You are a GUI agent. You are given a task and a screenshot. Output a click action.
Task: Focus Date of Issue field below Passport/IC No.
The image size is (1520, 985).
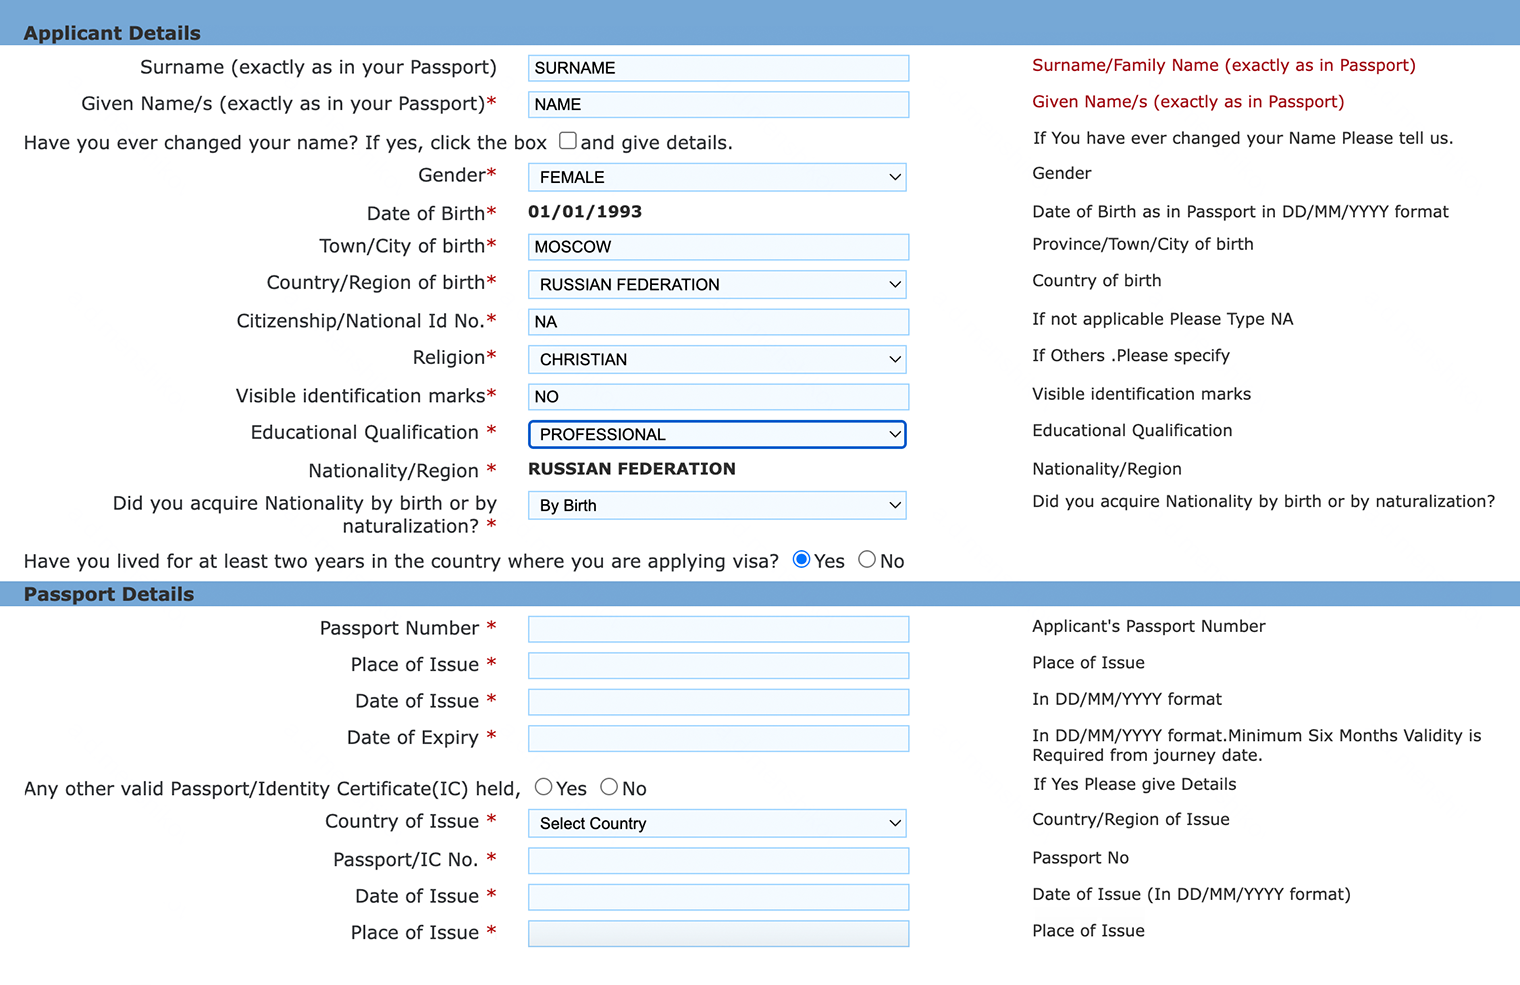click(718, 897)
